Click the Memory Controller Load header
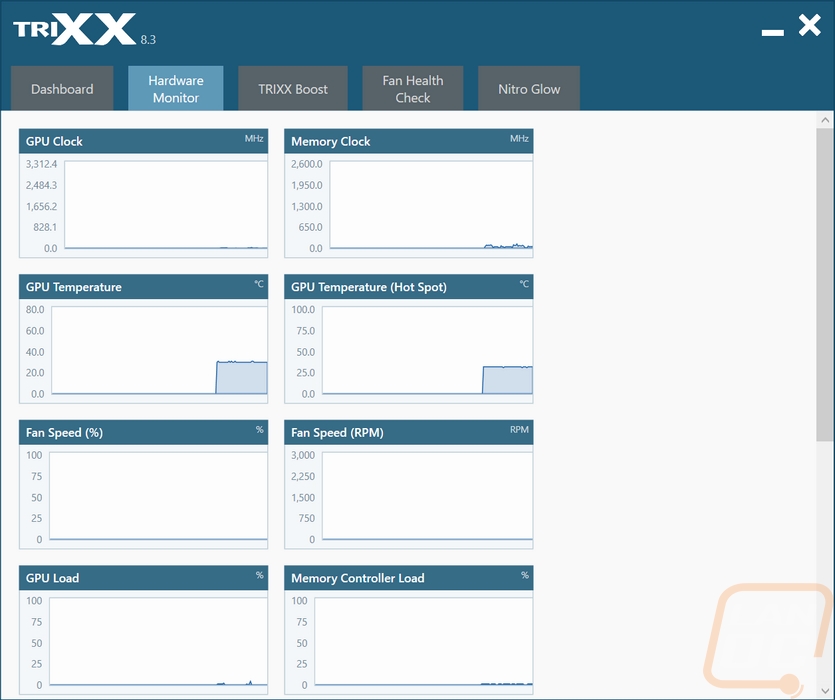 pyautogui.click(x=408, y=577)
